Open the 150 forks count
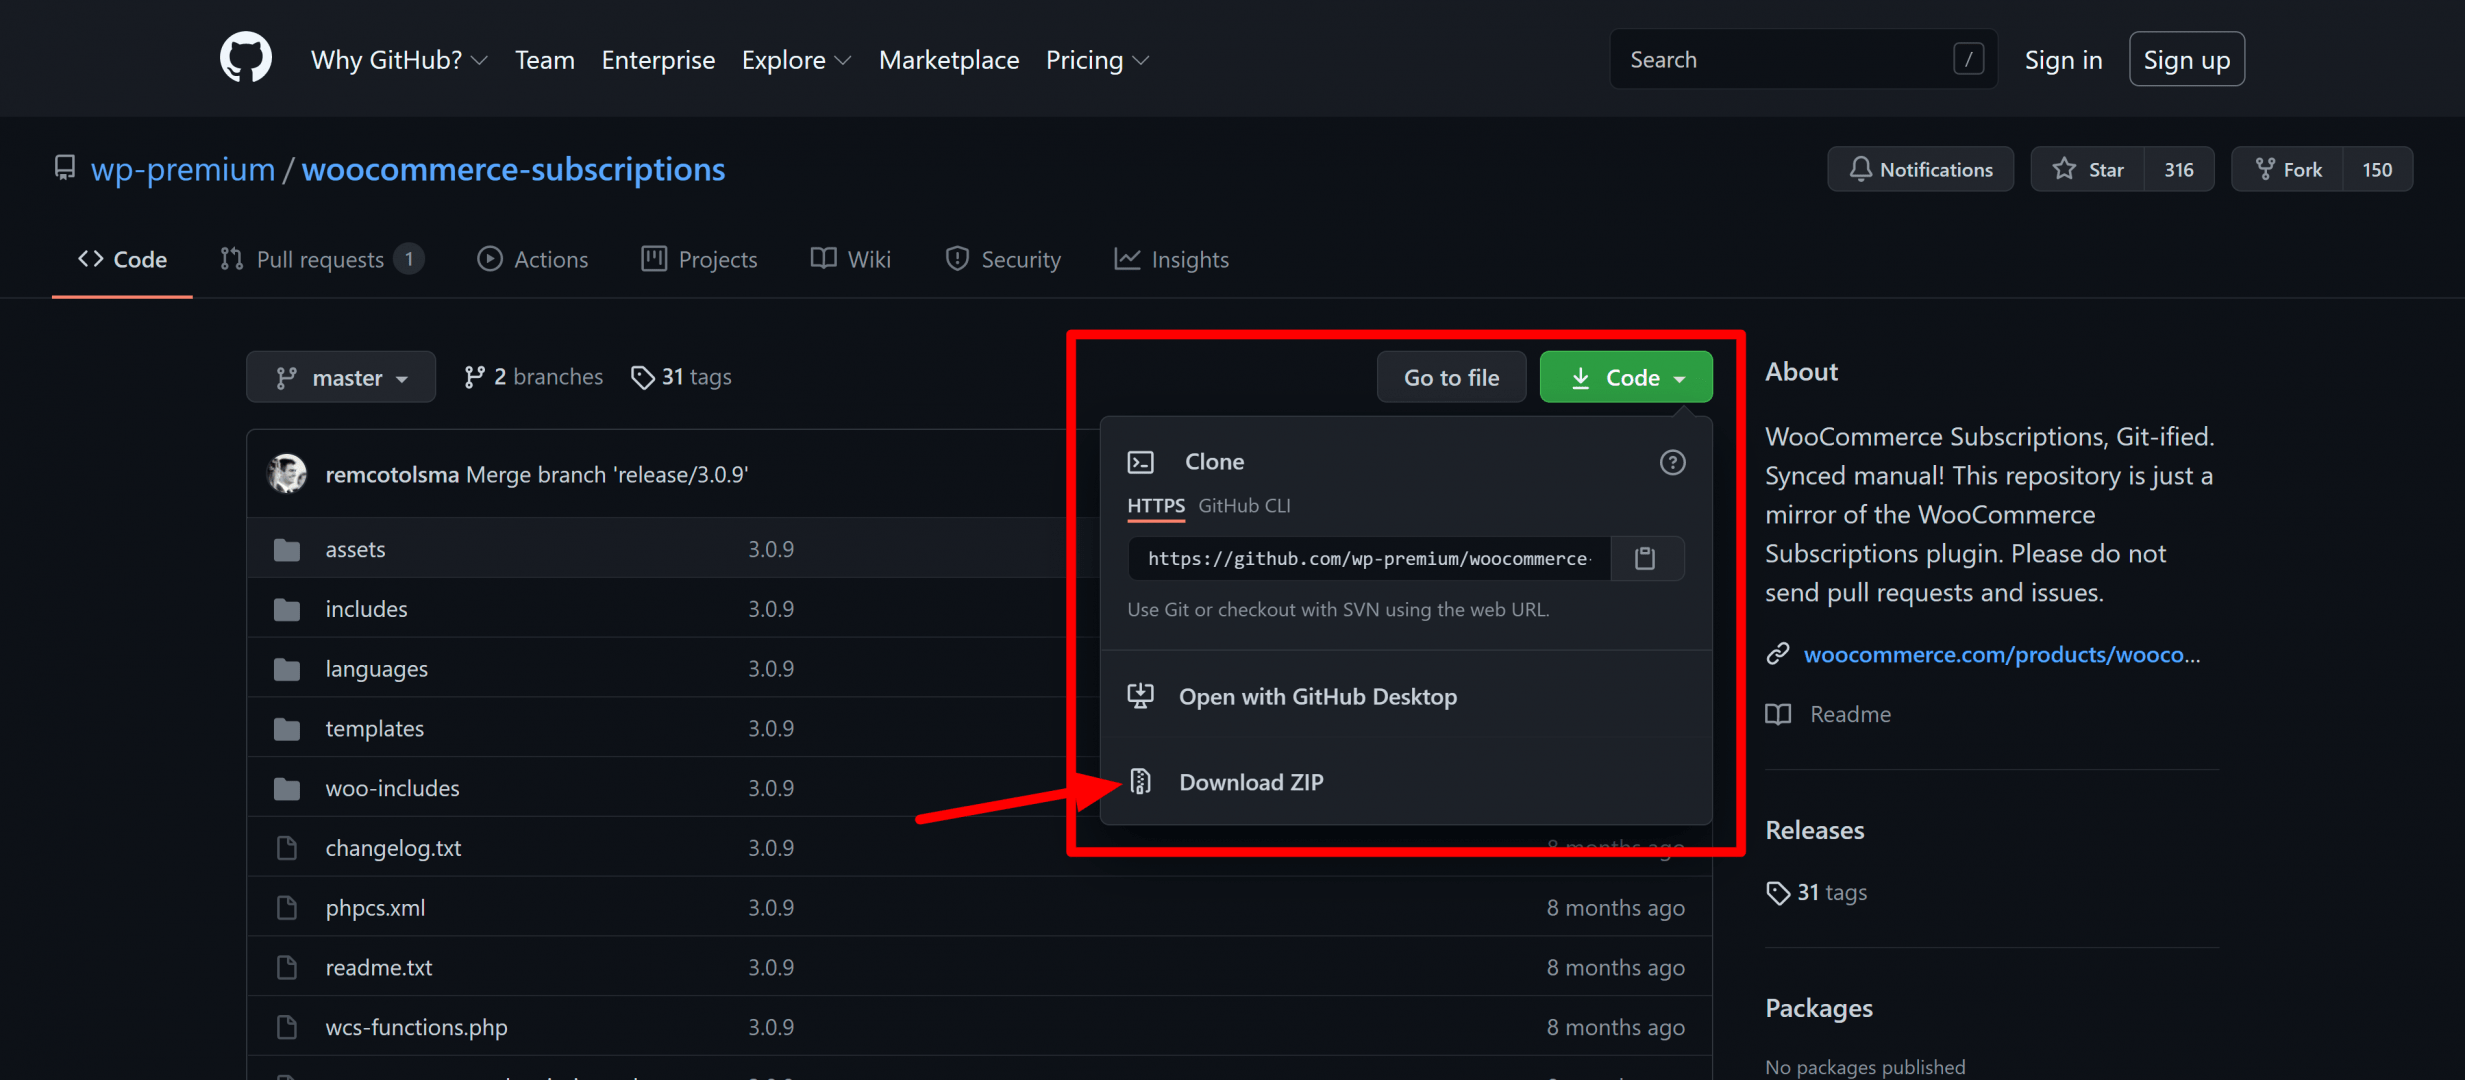2465x1080 pixels. (x=2377, y=169)
